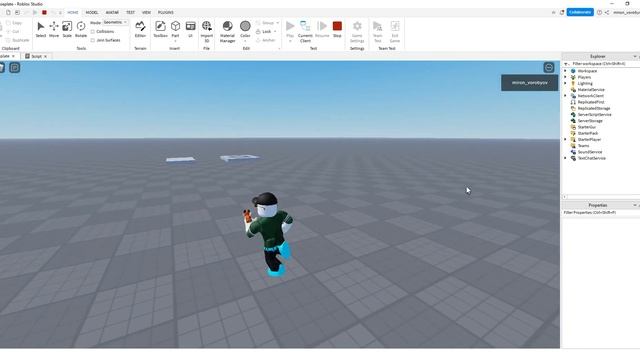The image size is (640, 360).
Task: Switch to the HOME ribbon tab
Action: pos(73,13)
